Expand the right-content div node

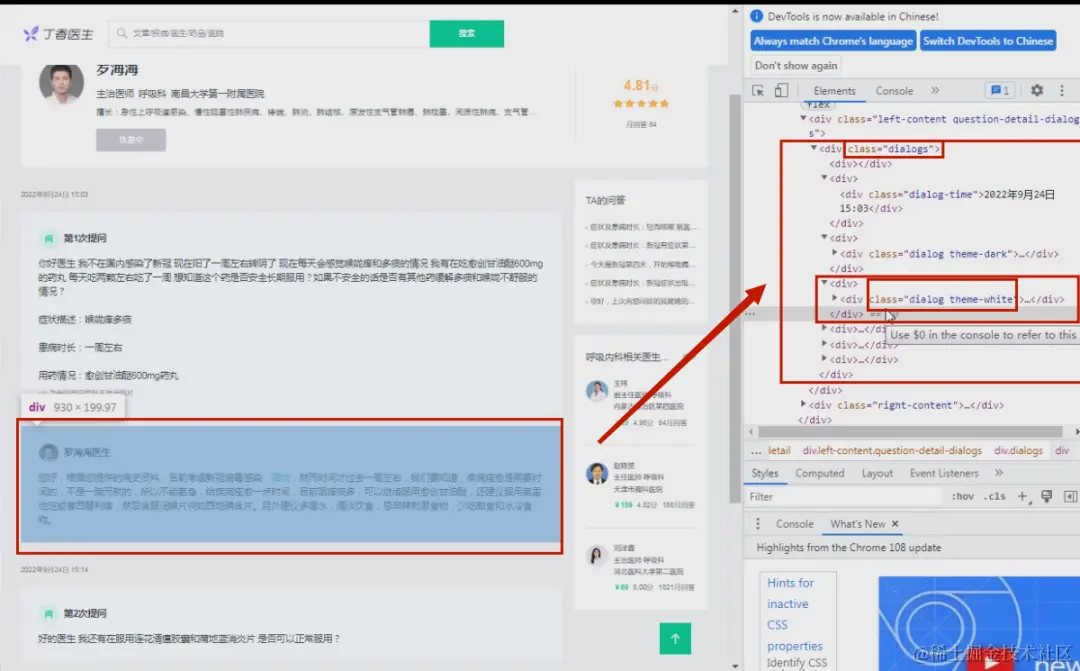(x=803, y=404)
